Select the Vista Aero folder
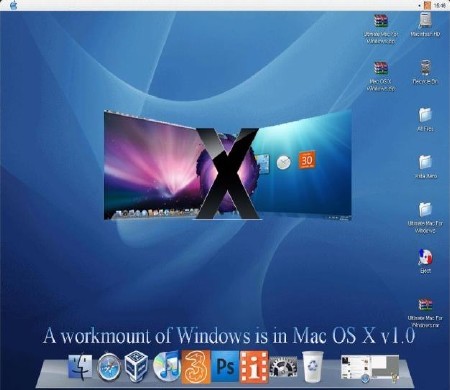The width and height of the screenshot is (450, 390). pos(425,167)
